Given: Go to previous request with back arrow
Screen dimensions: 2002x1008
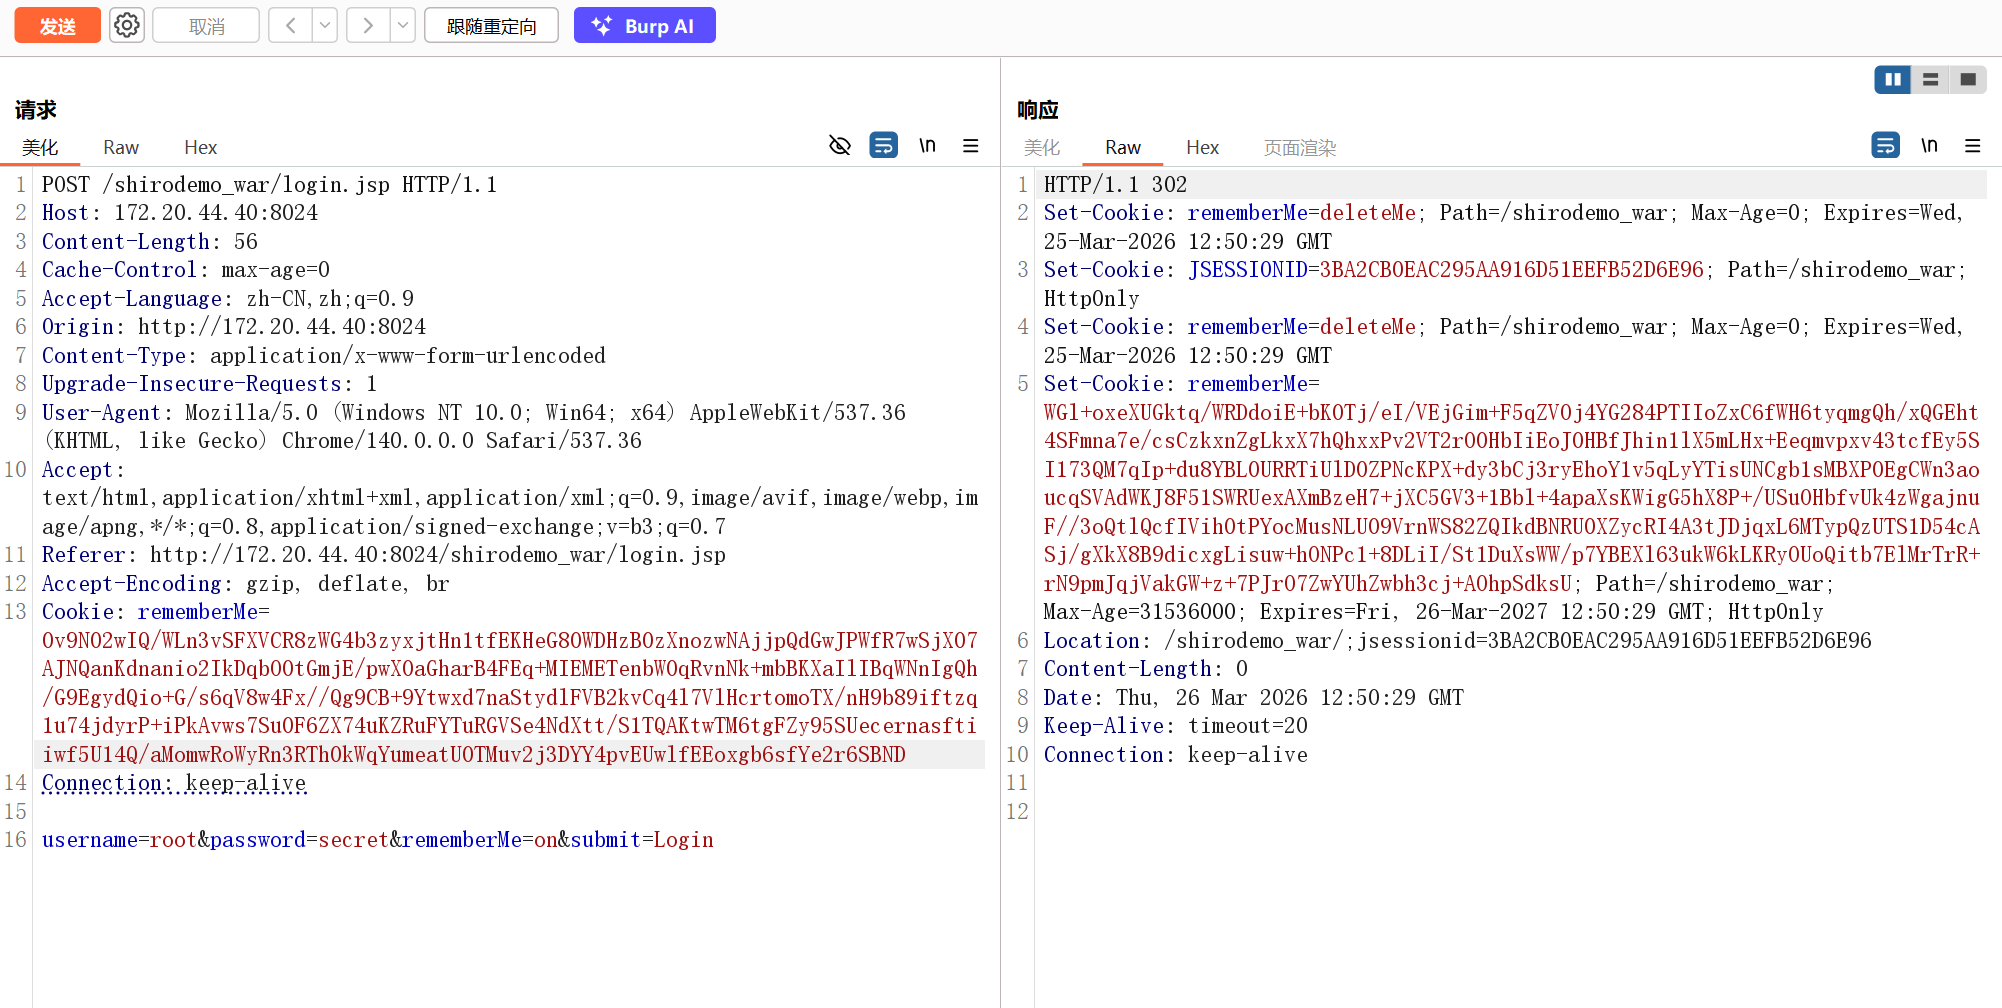Looking at the screenshot, I should point(290,25).
